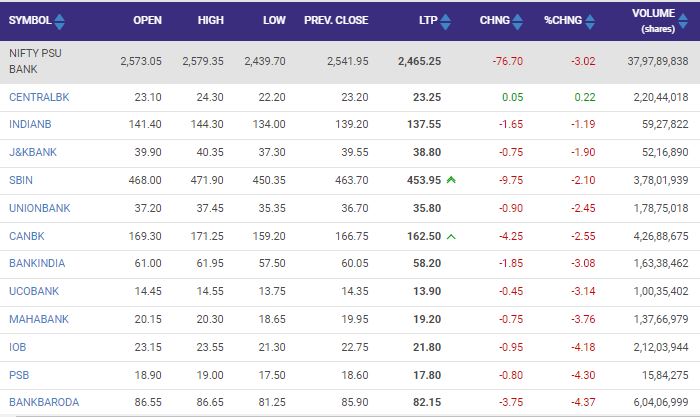Viewport: 700px width, 417px height.
Task: Click the %CHNG sort arrows
Action: pos(589,20)
